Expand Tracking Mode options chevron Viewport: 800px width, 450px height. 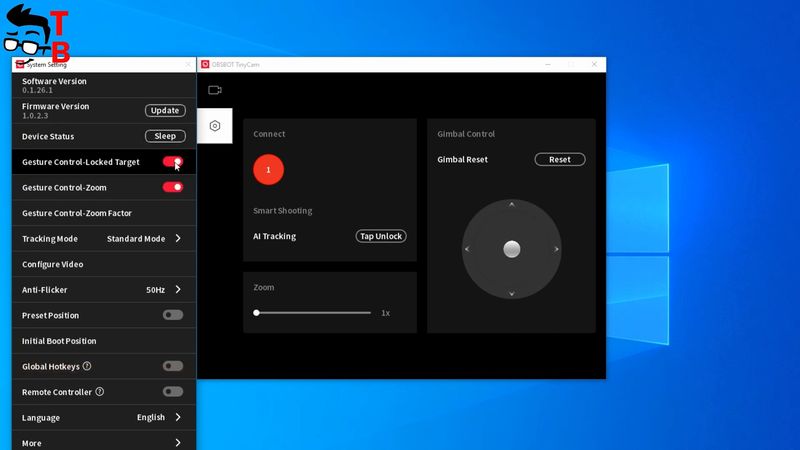(x=178, y=238)
